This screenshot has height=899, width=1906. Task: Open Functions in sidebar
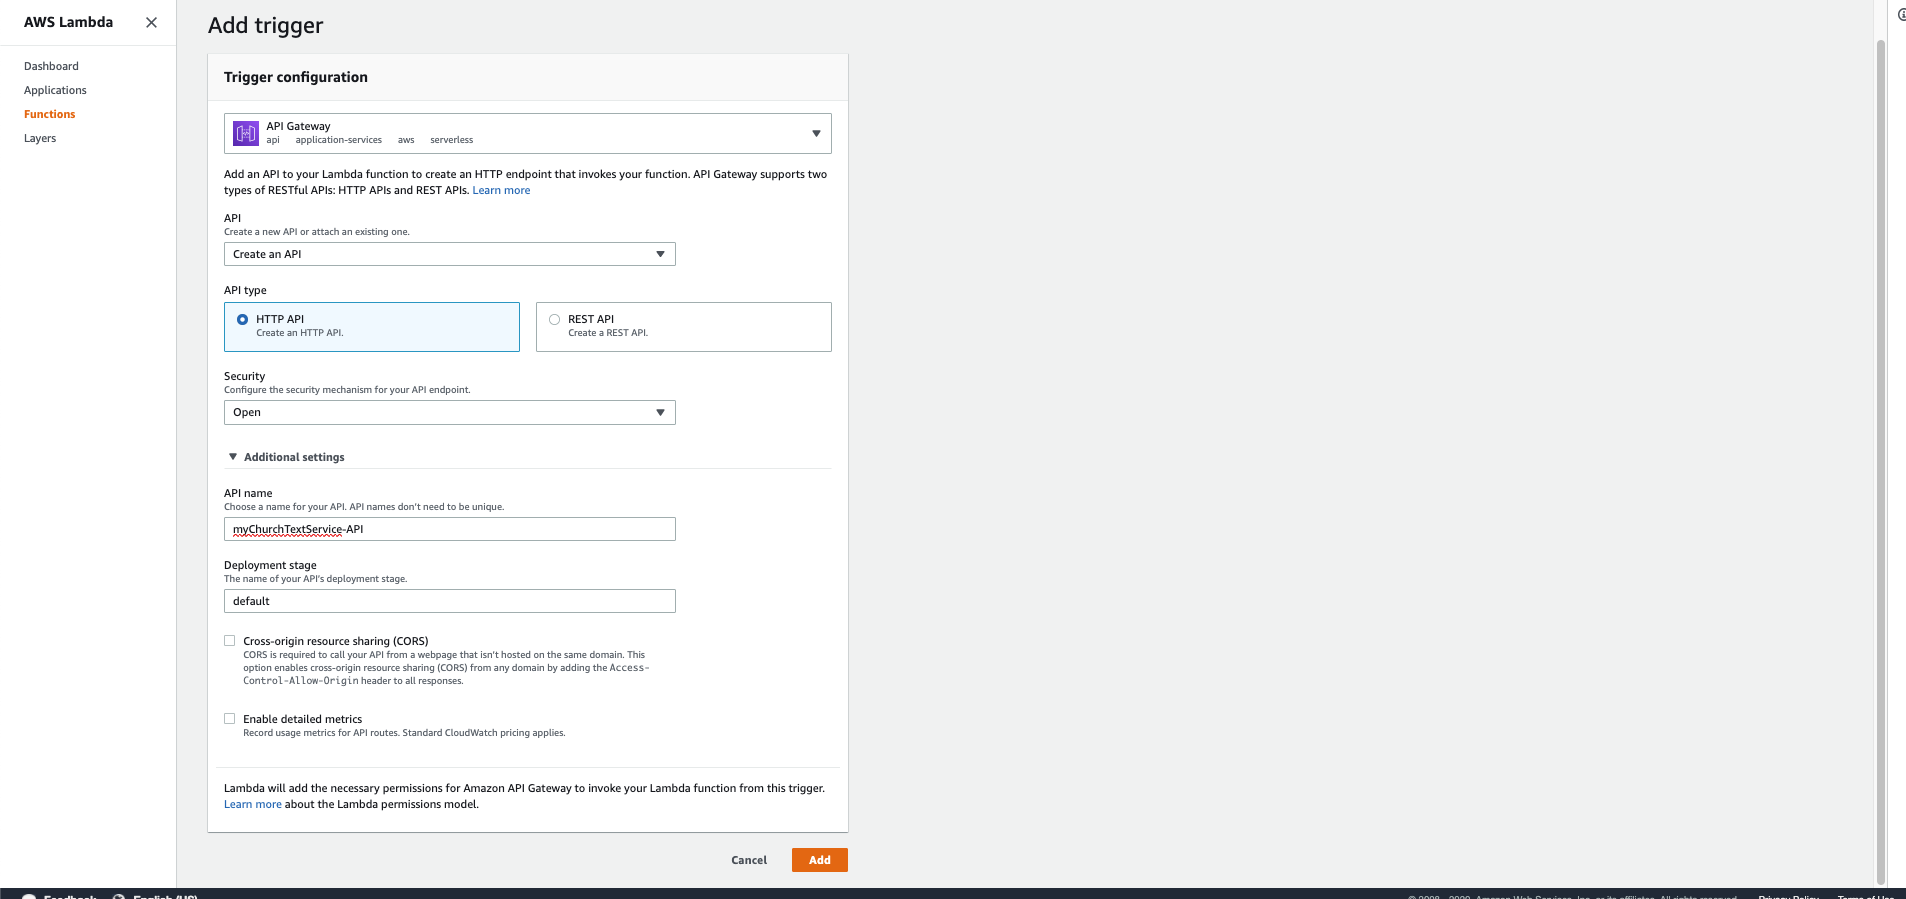49,114
